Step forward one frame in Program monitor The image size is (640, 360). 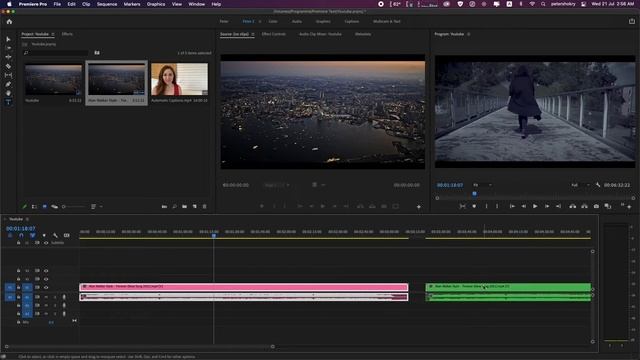(x=547, y=207)
